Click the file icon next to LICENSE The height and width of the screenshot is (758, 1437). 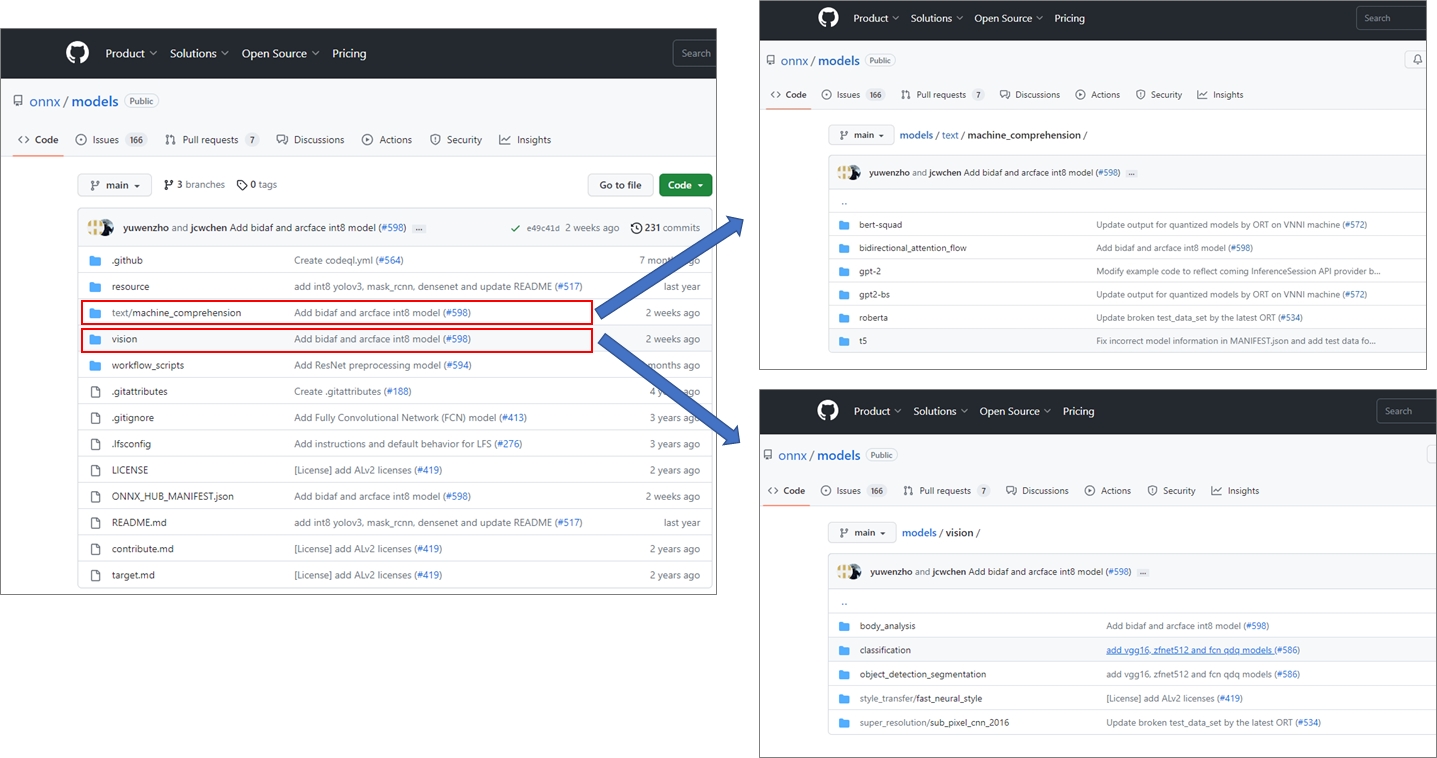pos(95,470)
